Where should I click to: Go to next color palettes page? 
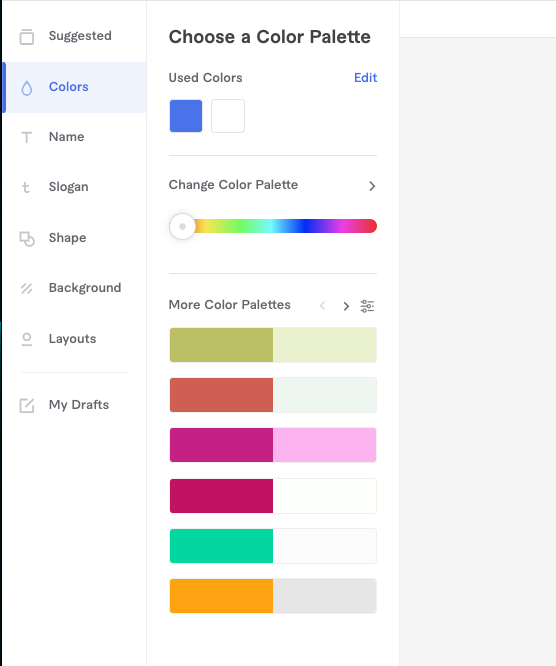click(346, 306)
